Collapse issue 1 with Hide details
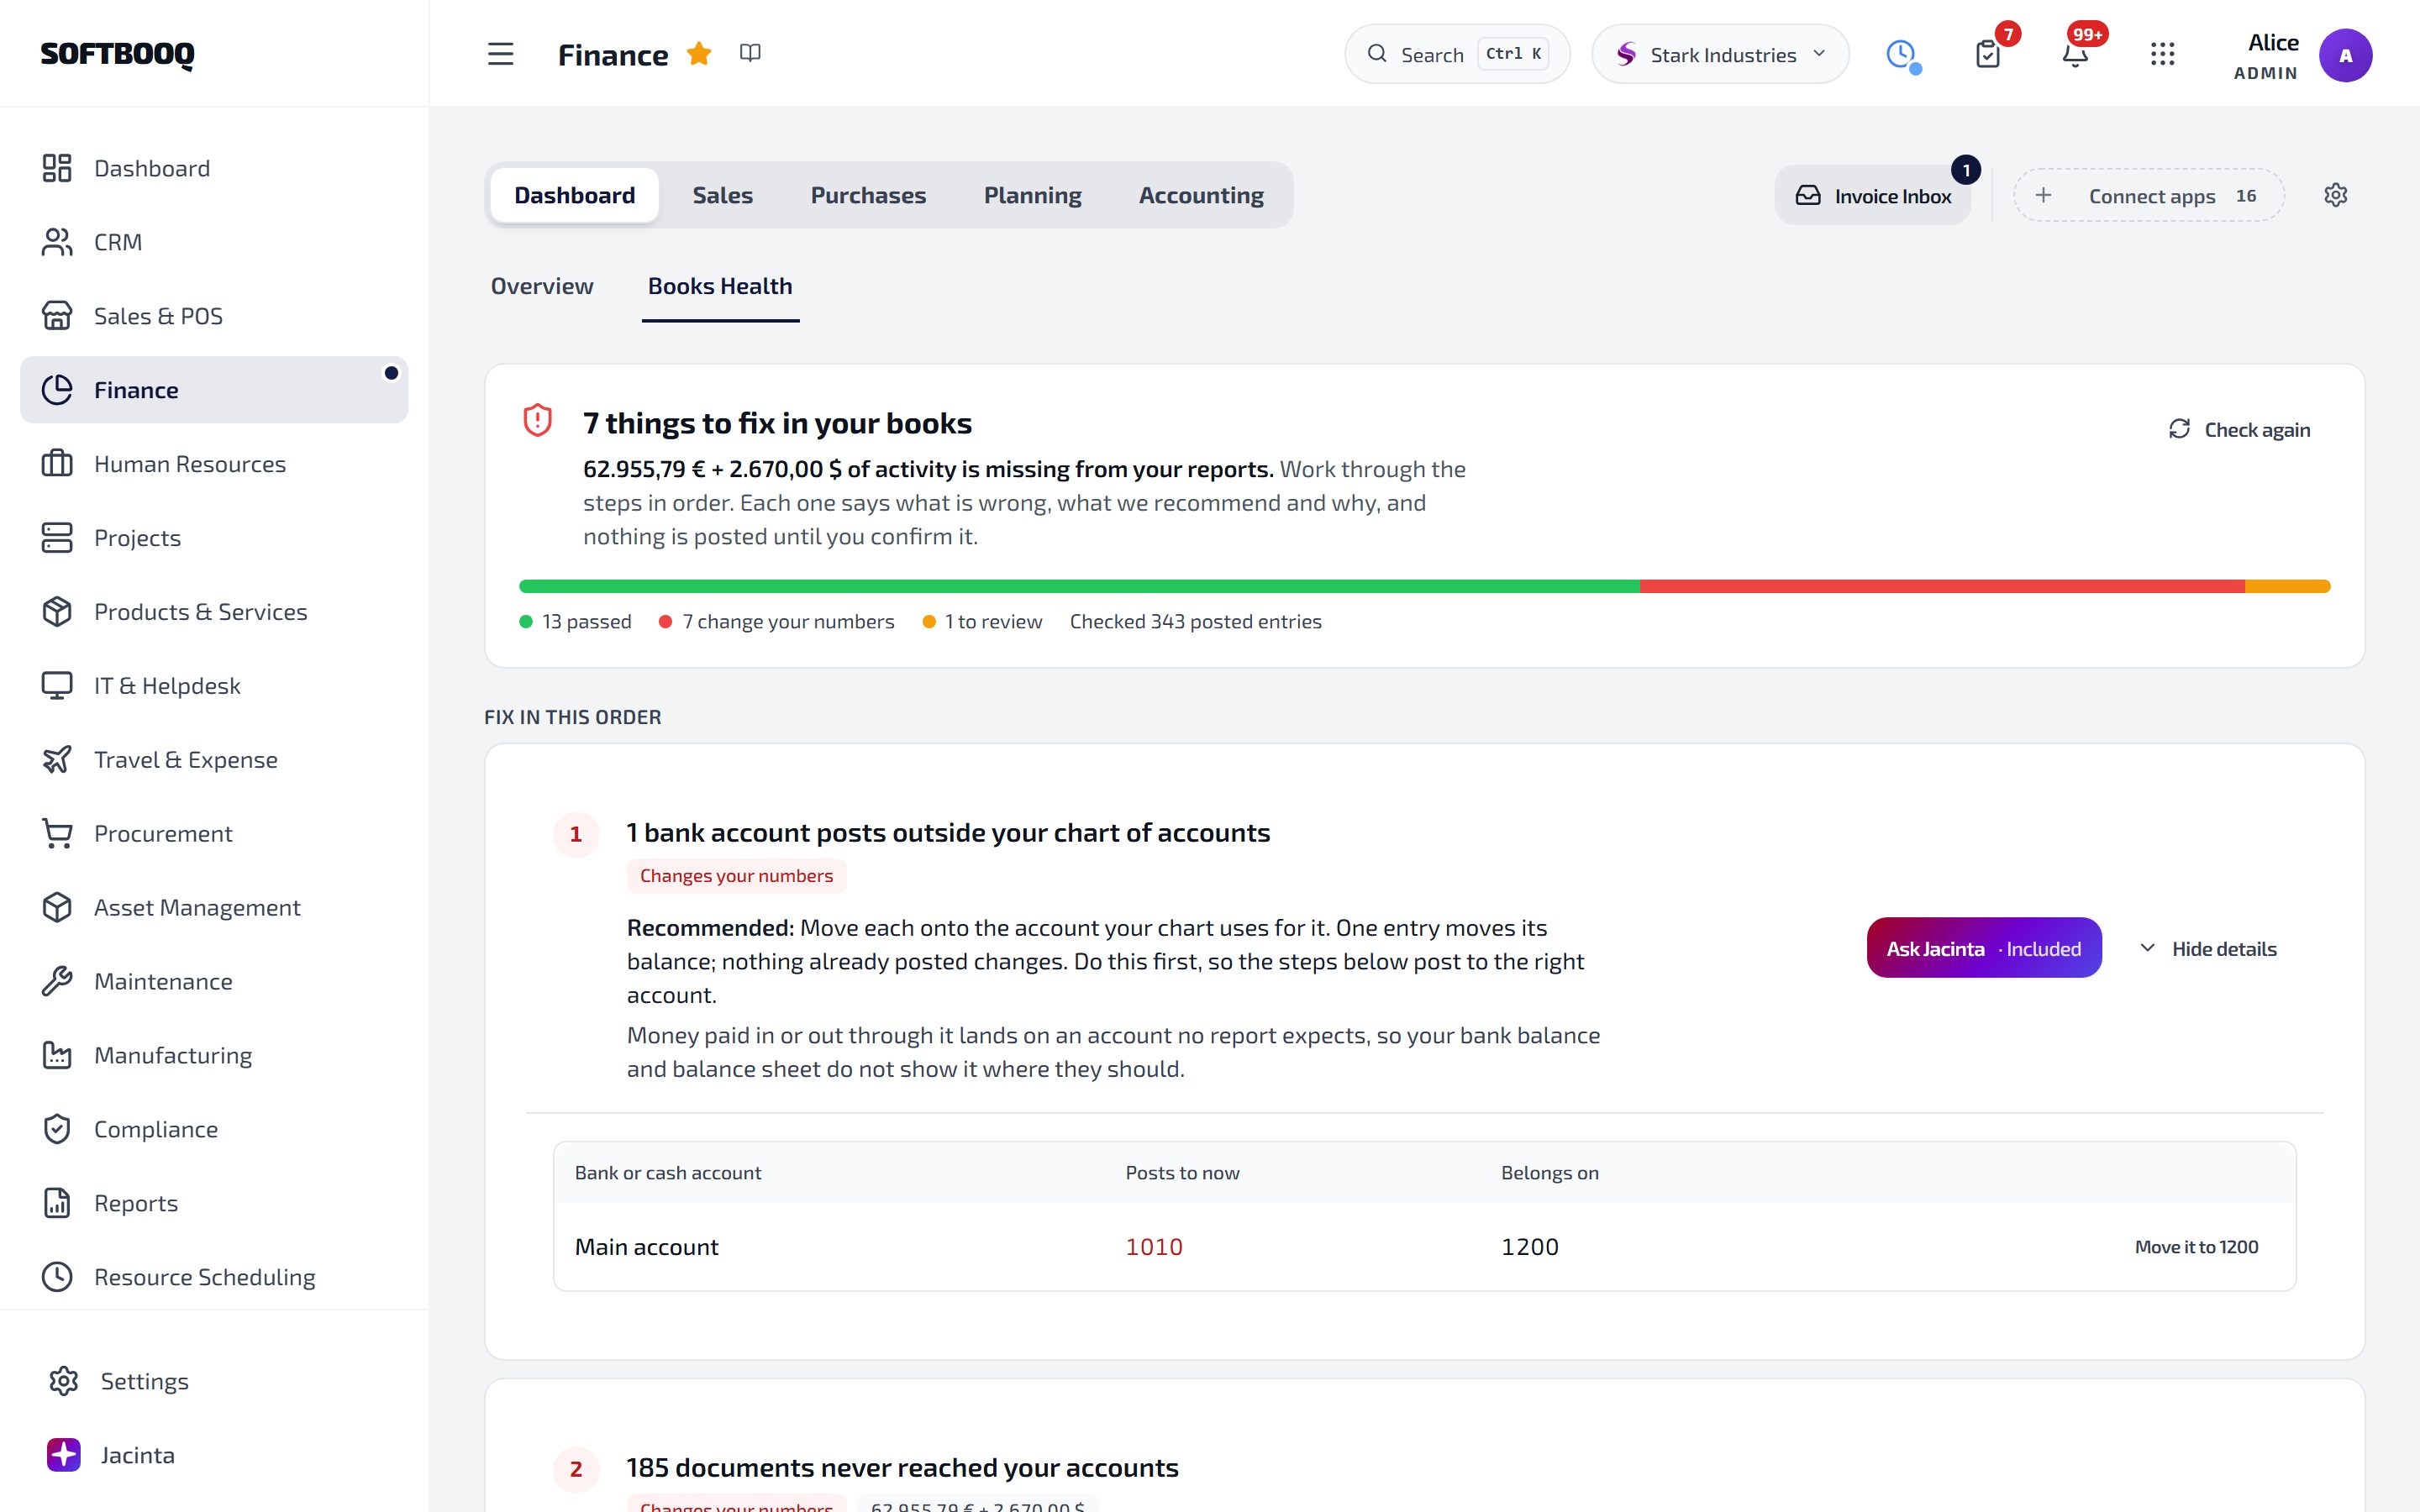The height and width of the screenshot is (1512, 2420). (2207, 948)
